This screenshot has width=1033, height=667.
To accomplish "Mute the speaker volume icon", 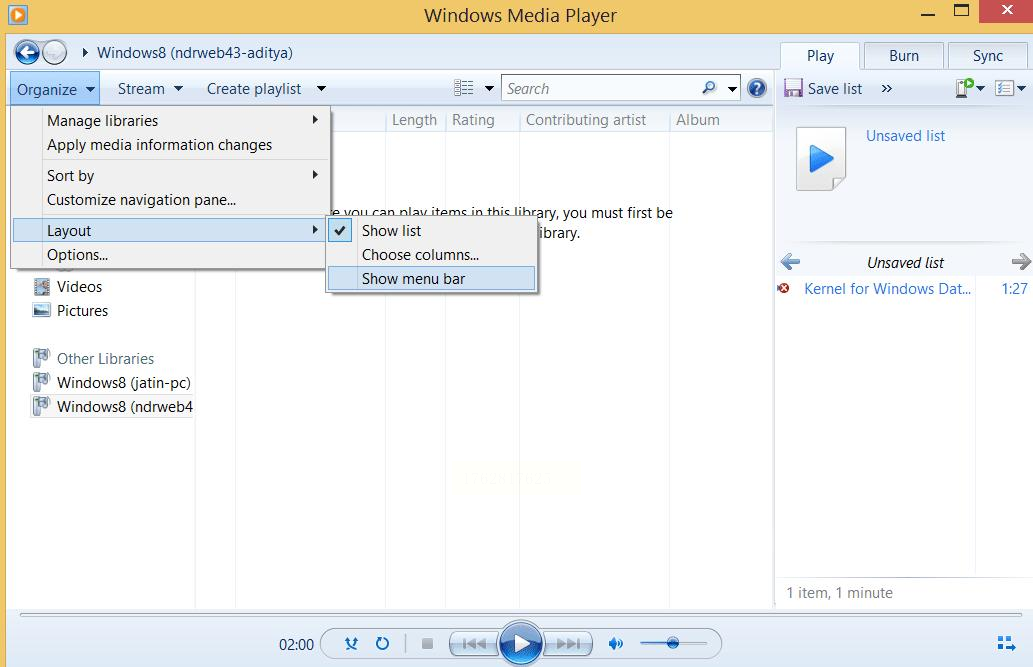I will (x=616, y=644).
